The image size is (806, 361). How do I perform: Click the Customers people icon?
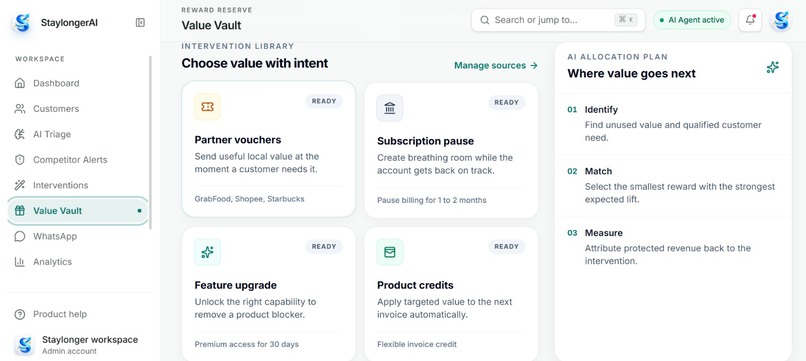(20, 109)
